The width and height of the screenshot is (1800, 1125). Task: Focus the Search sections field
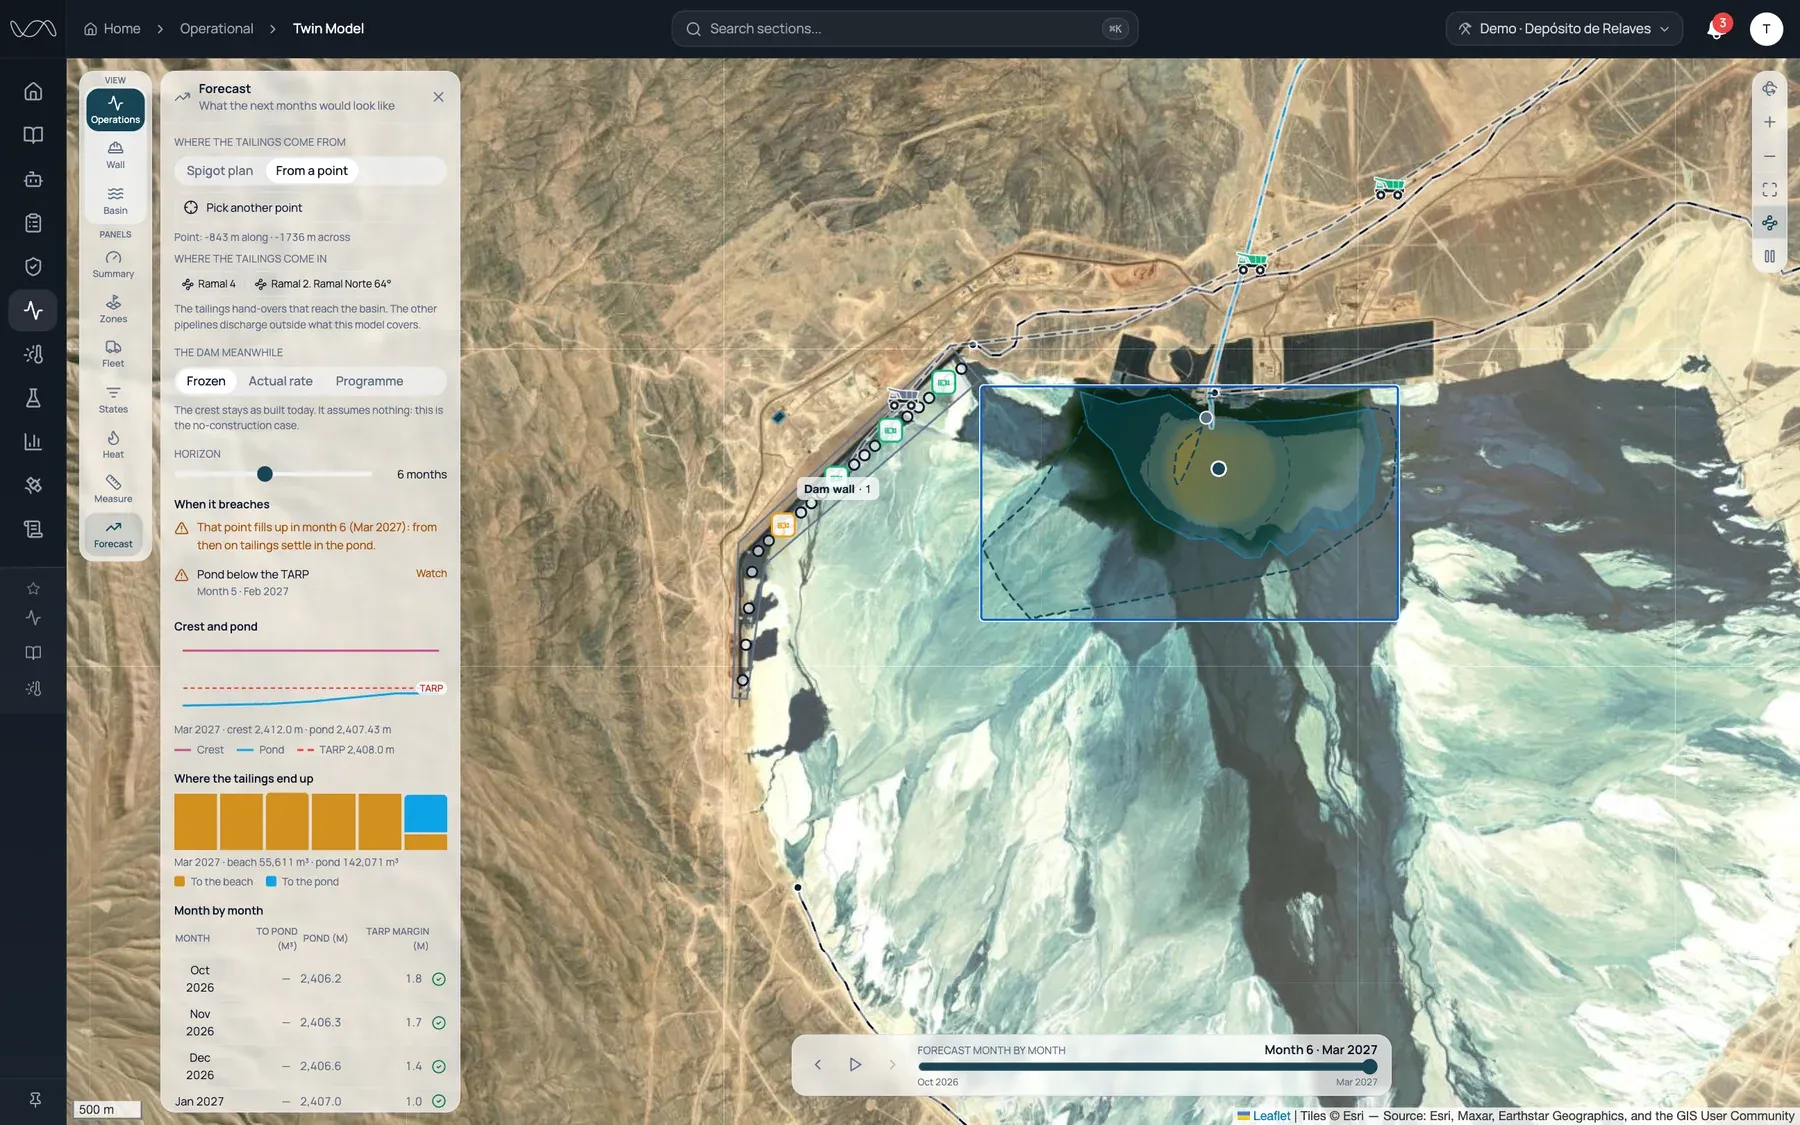904,29
